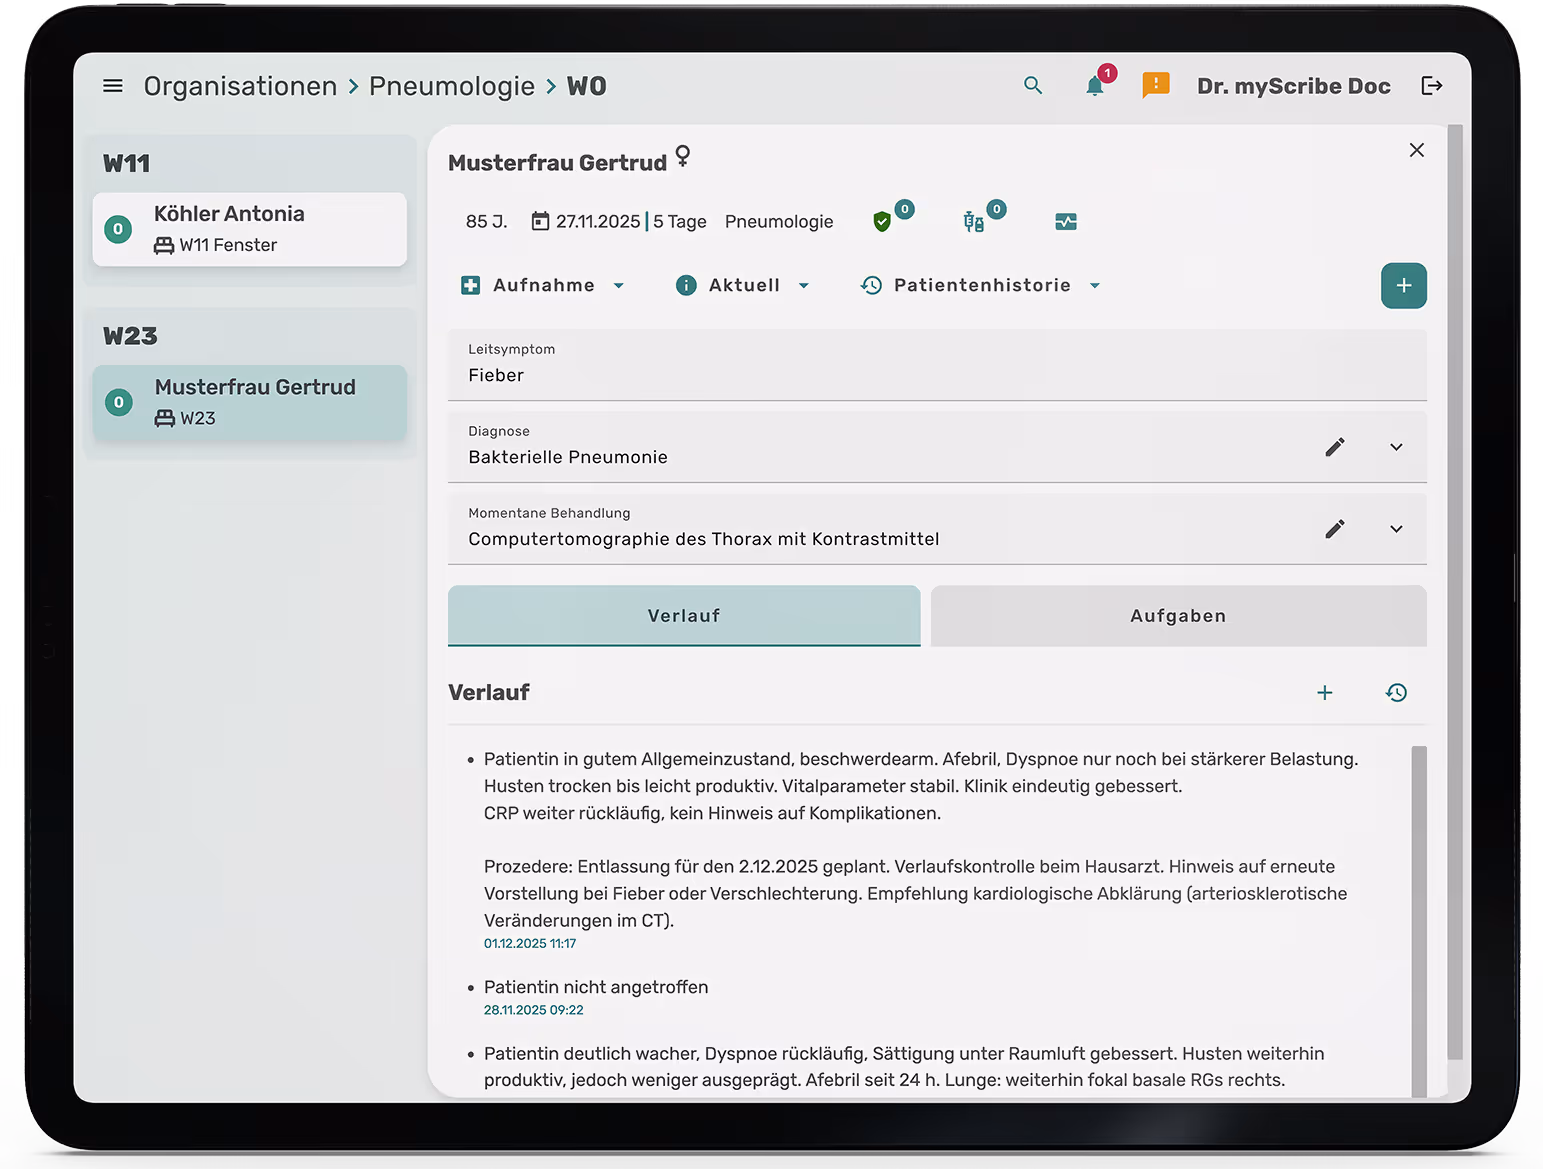Open the Verlauf history clock icon
Screen dimensions: 1543x1169
[x=1396, y=692]
